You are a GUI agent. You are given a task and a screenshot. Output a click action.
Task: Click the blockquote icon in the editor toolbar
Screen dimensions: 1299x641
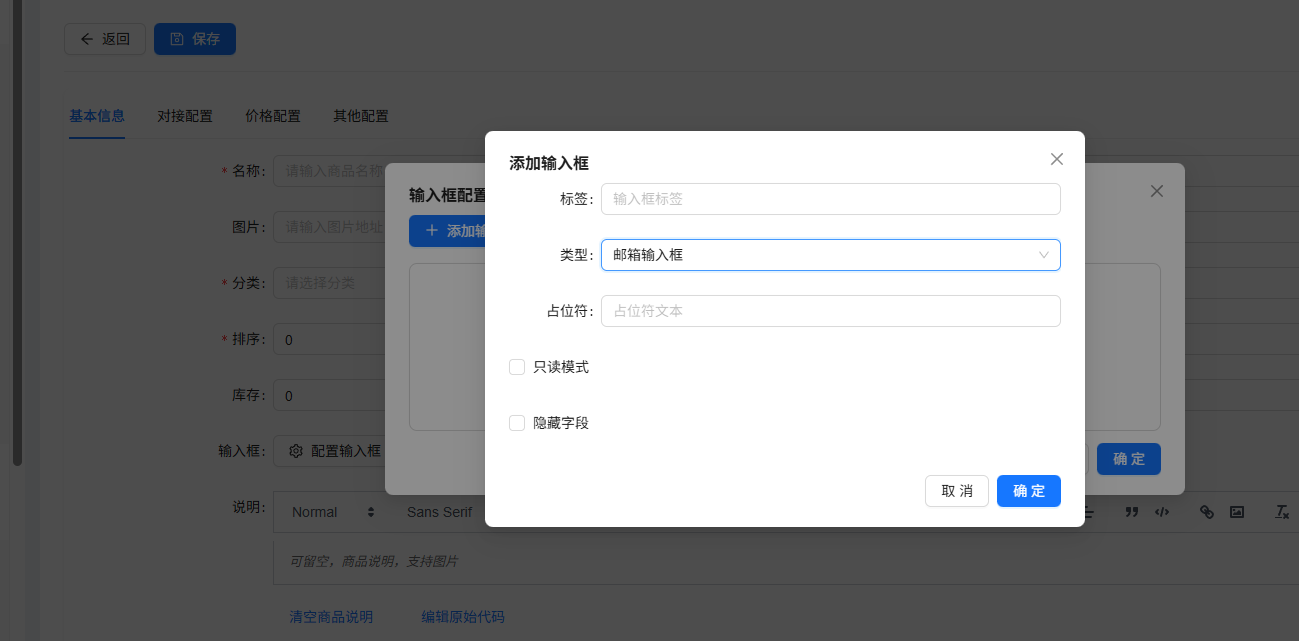click(1132, 512)
